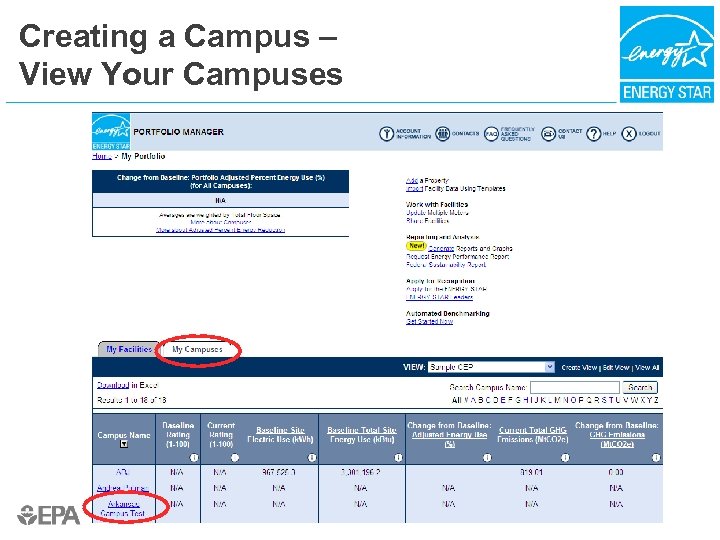Click the Federal Sustainability Report link

pyautogui.click(x=446, y=264)
